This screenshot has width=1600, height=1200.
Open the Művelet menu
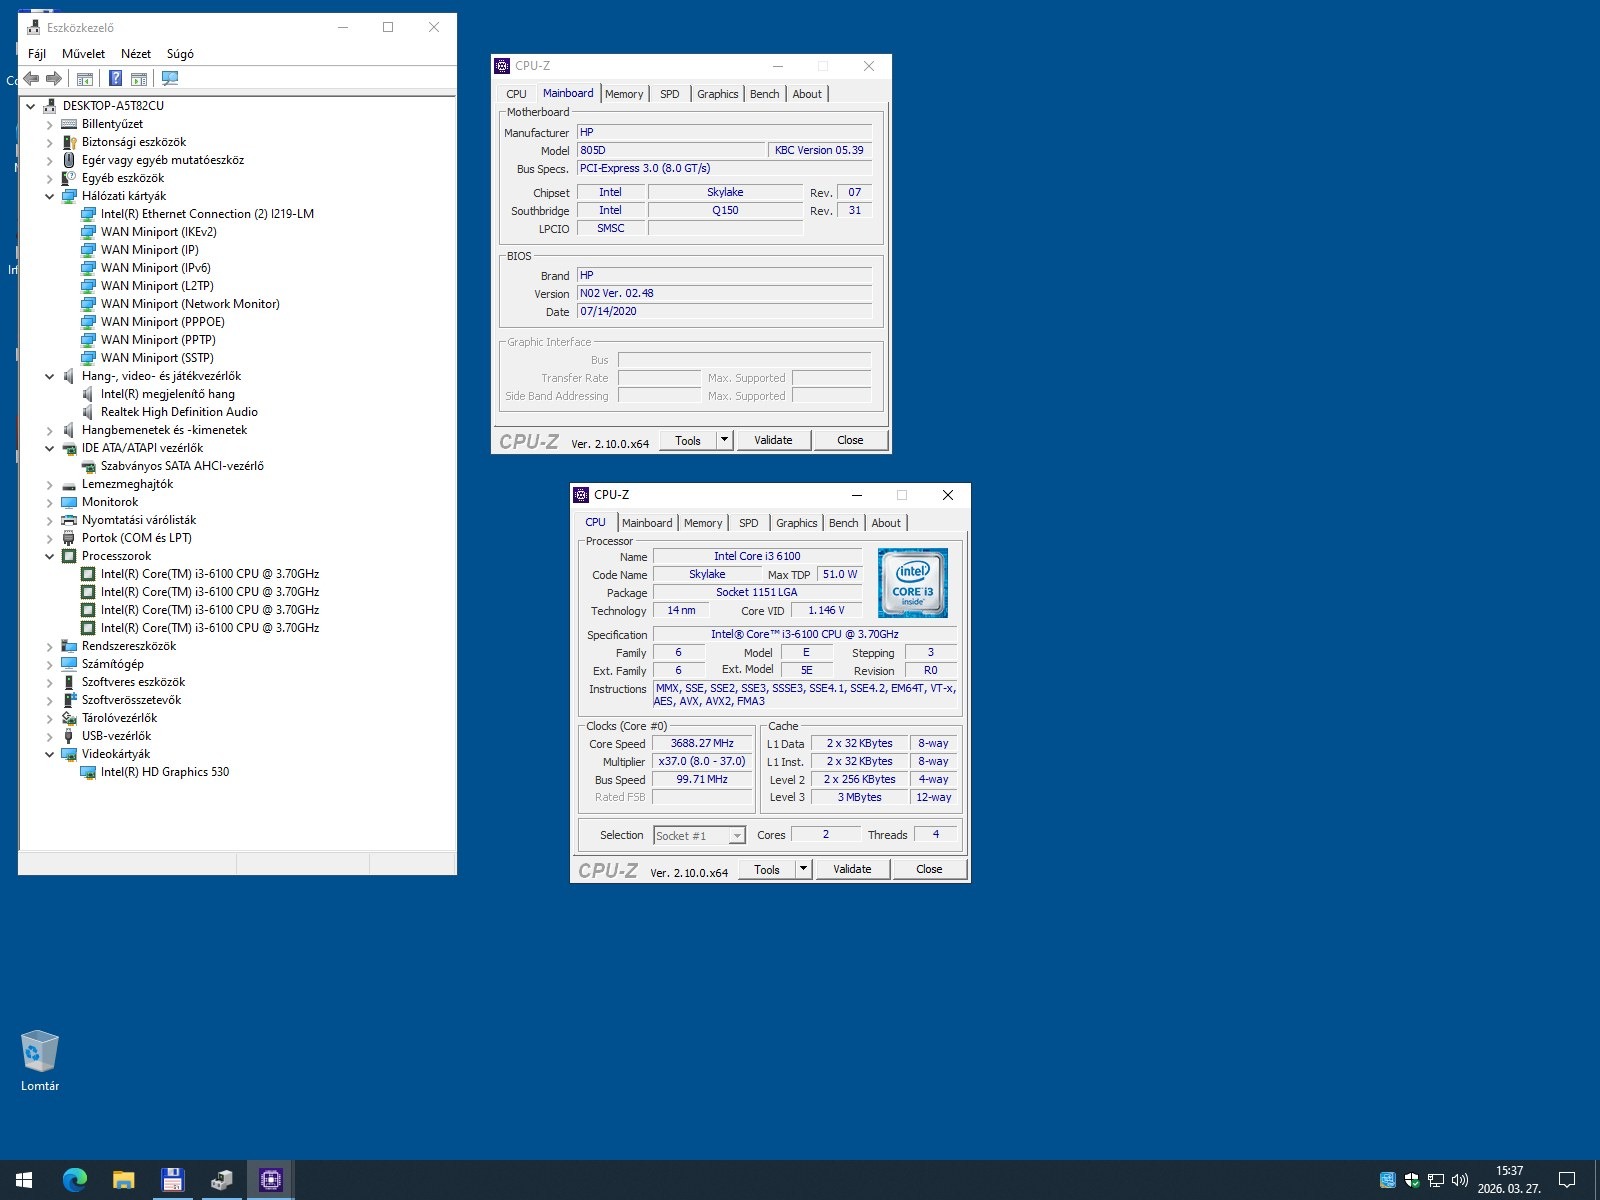coord(83,54)
